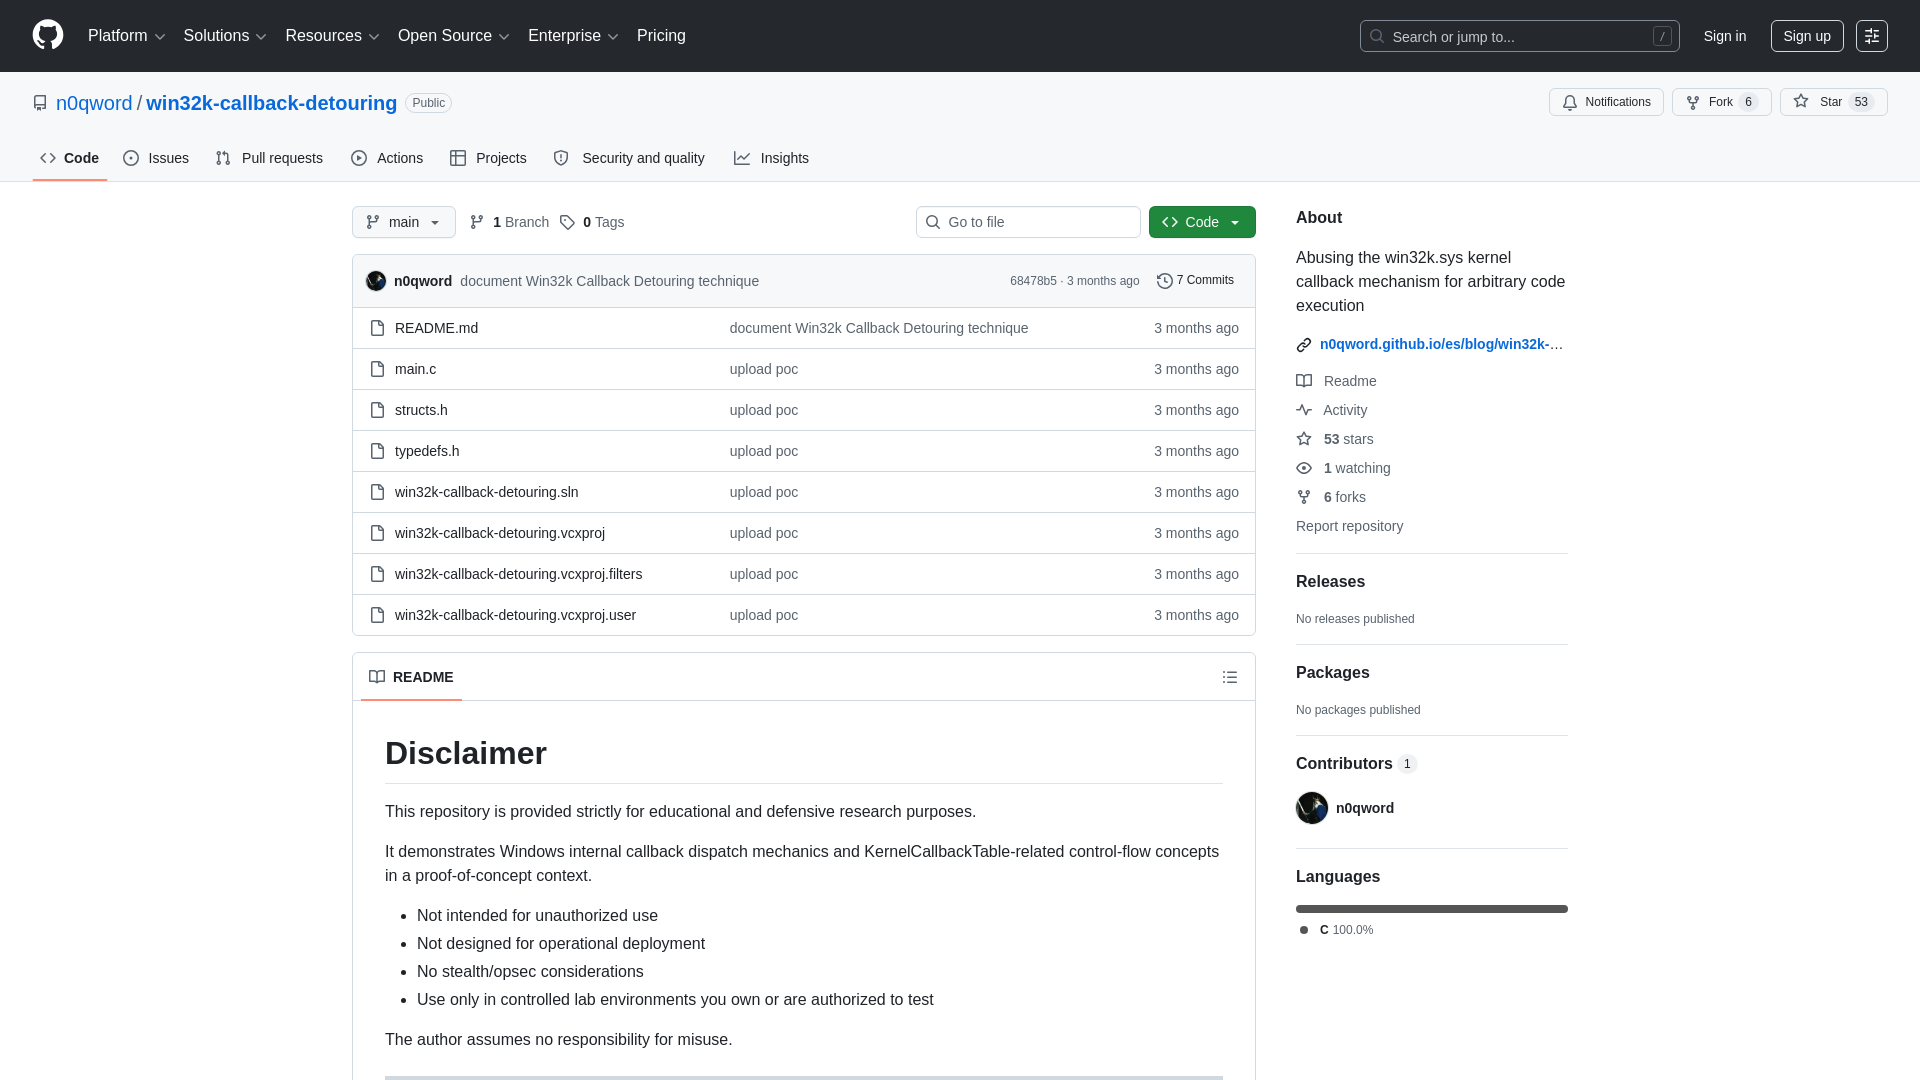
Task: Expand the Open Source menu
Action: (454, 35)
